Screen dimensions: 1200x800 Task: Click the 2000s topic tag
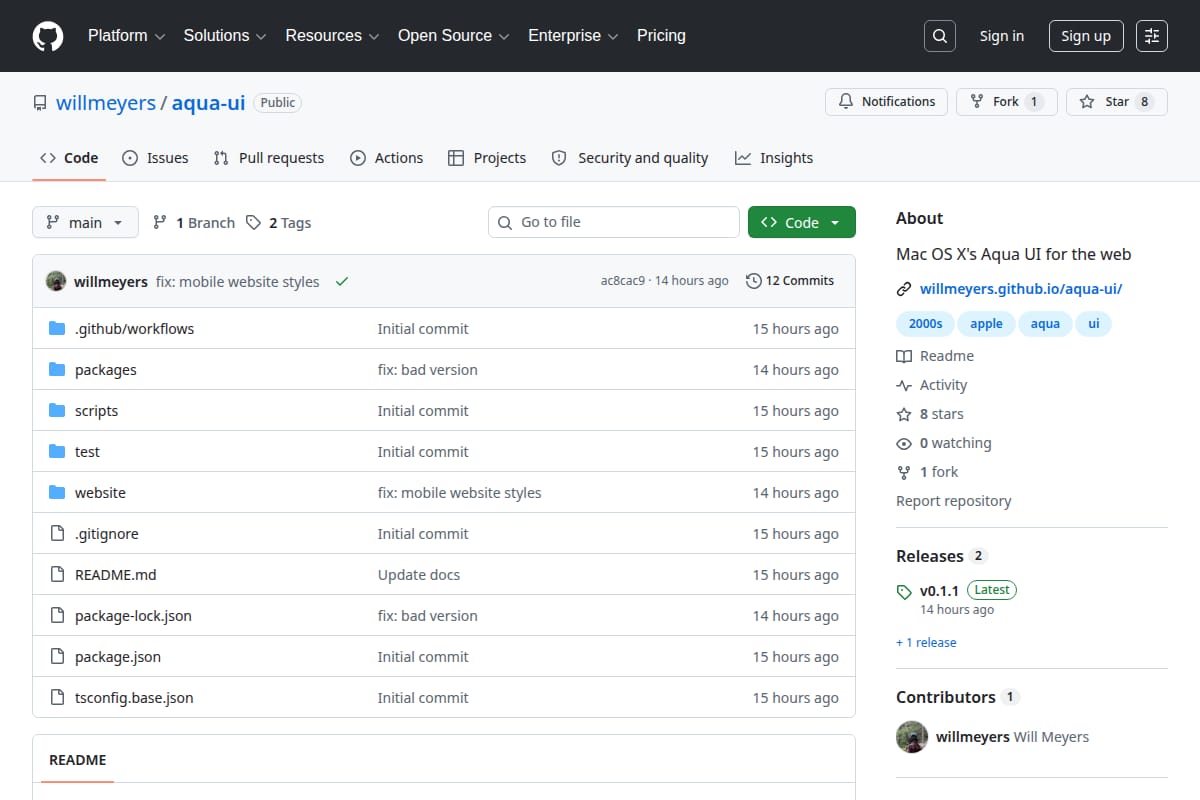tap(925, 324)
